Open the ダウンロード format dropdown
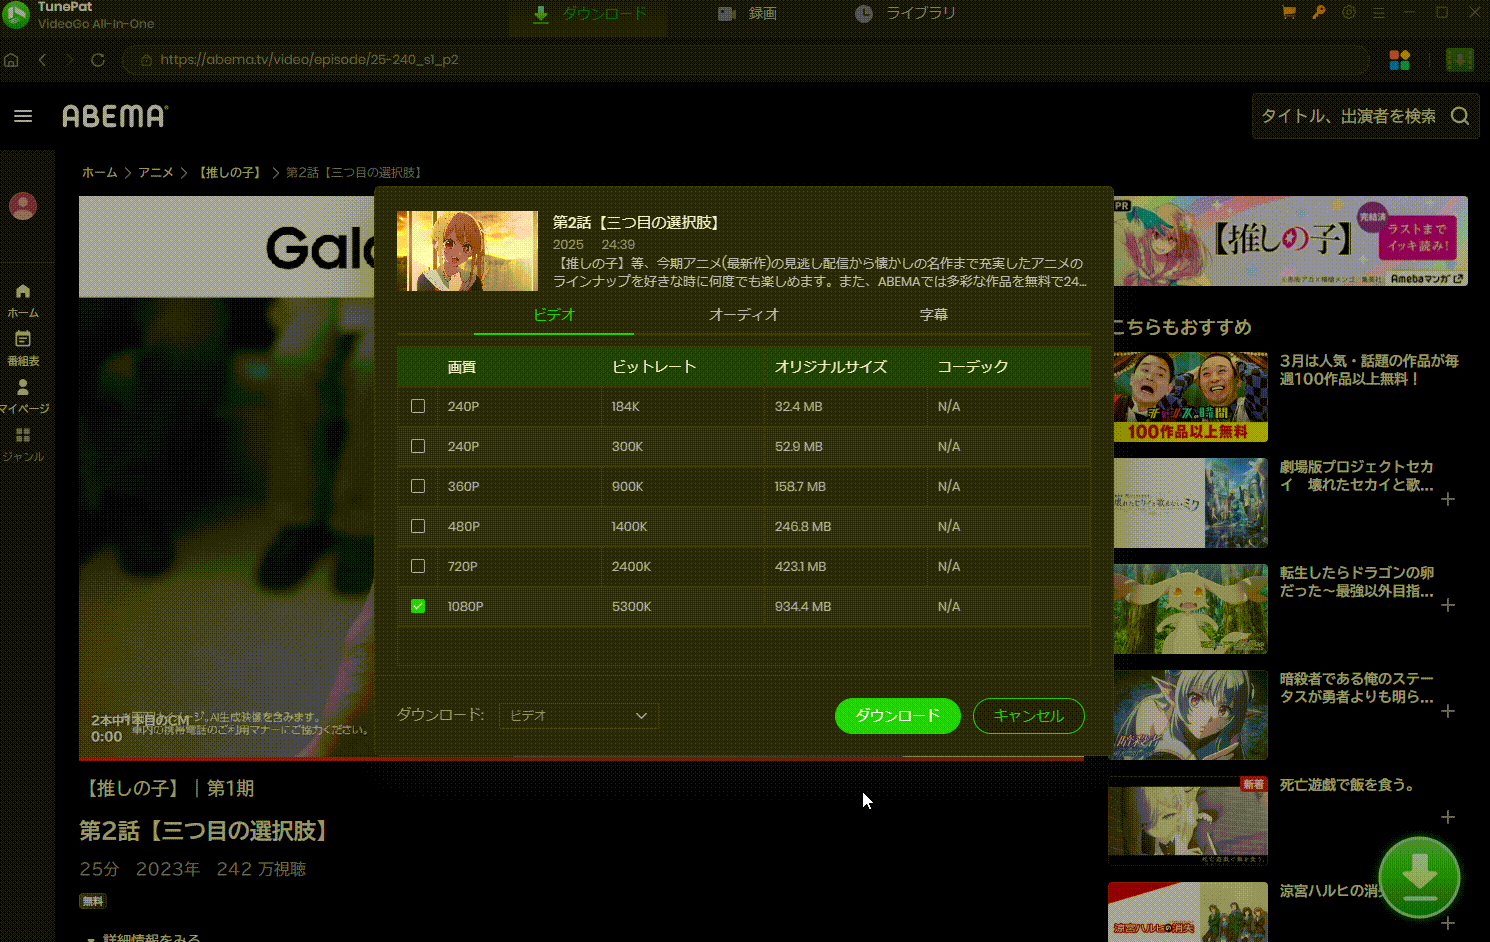1490x942 pixels. [578, 715]
